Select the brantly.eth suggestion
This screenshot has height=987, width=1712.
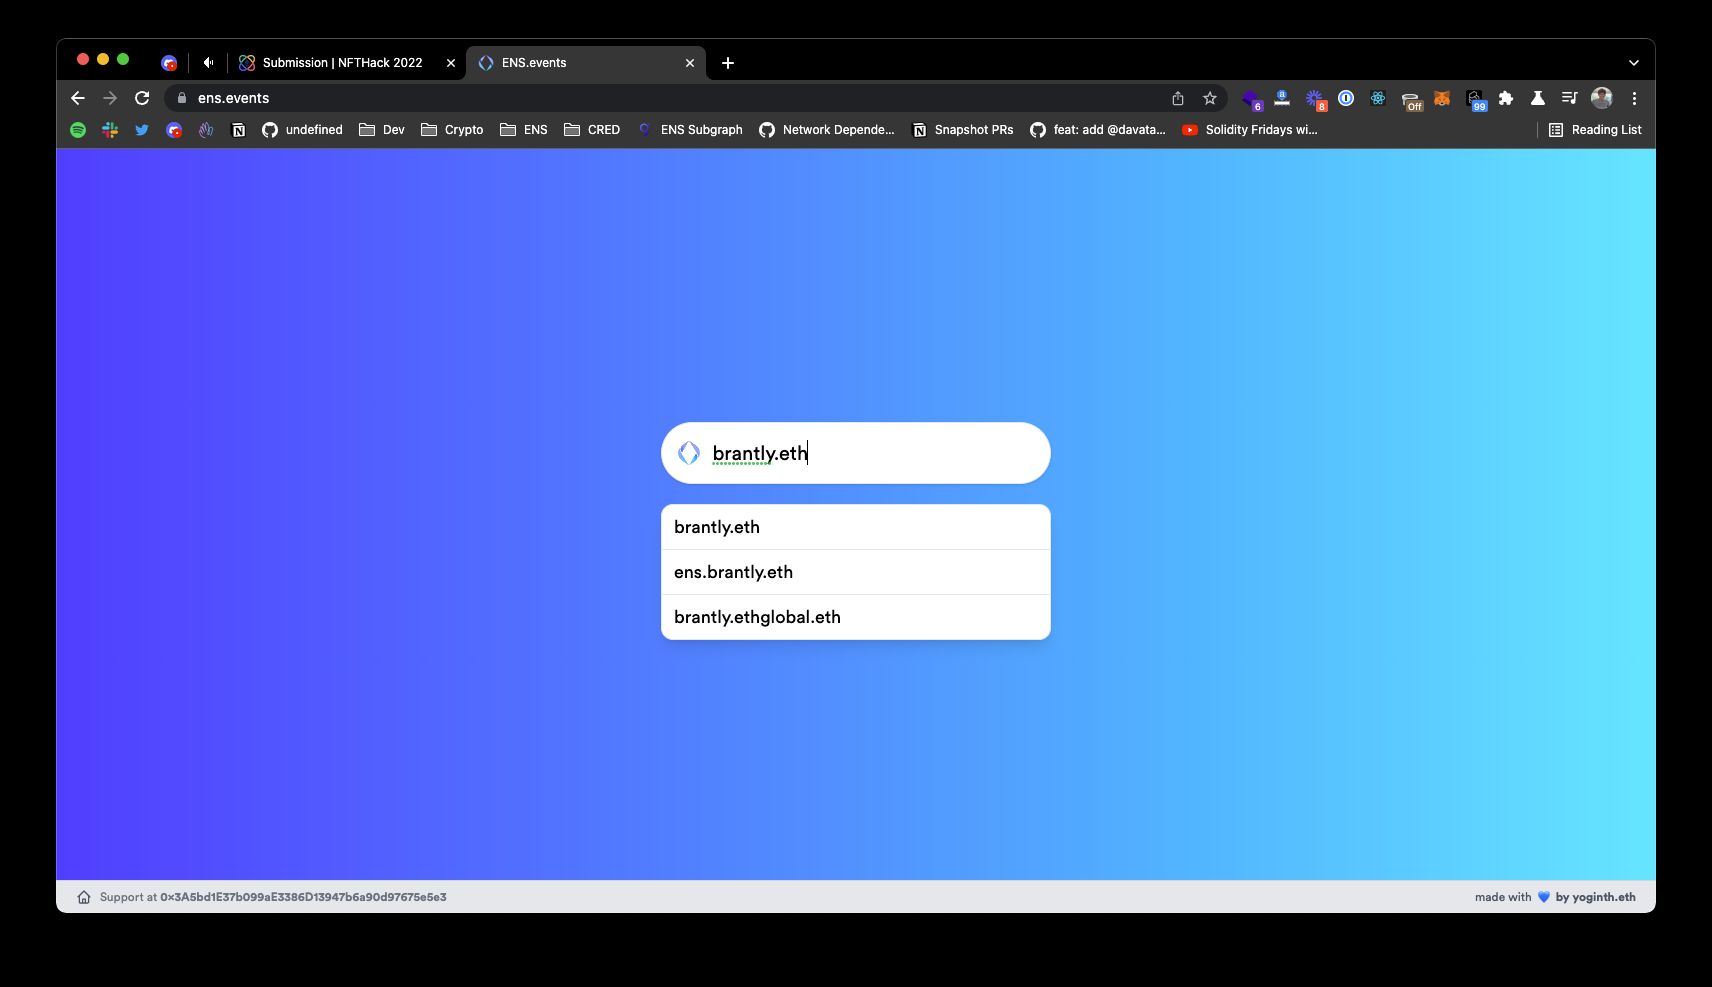(x=856, y=527)
